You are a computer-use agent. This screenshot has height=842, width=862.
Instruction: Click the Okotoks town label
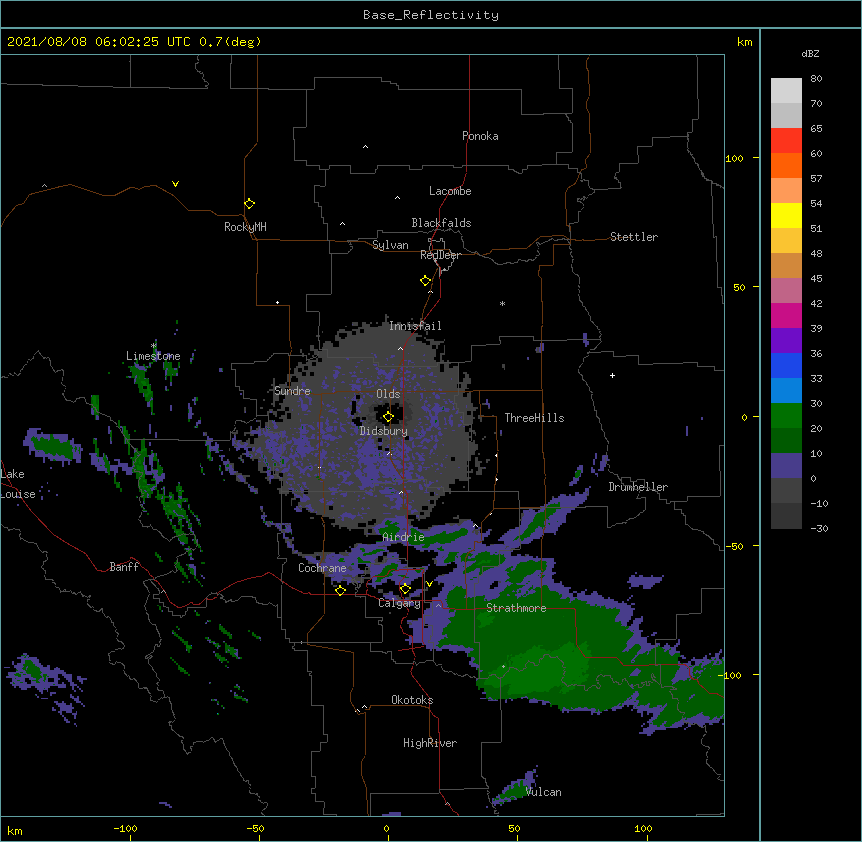point(412,700)
